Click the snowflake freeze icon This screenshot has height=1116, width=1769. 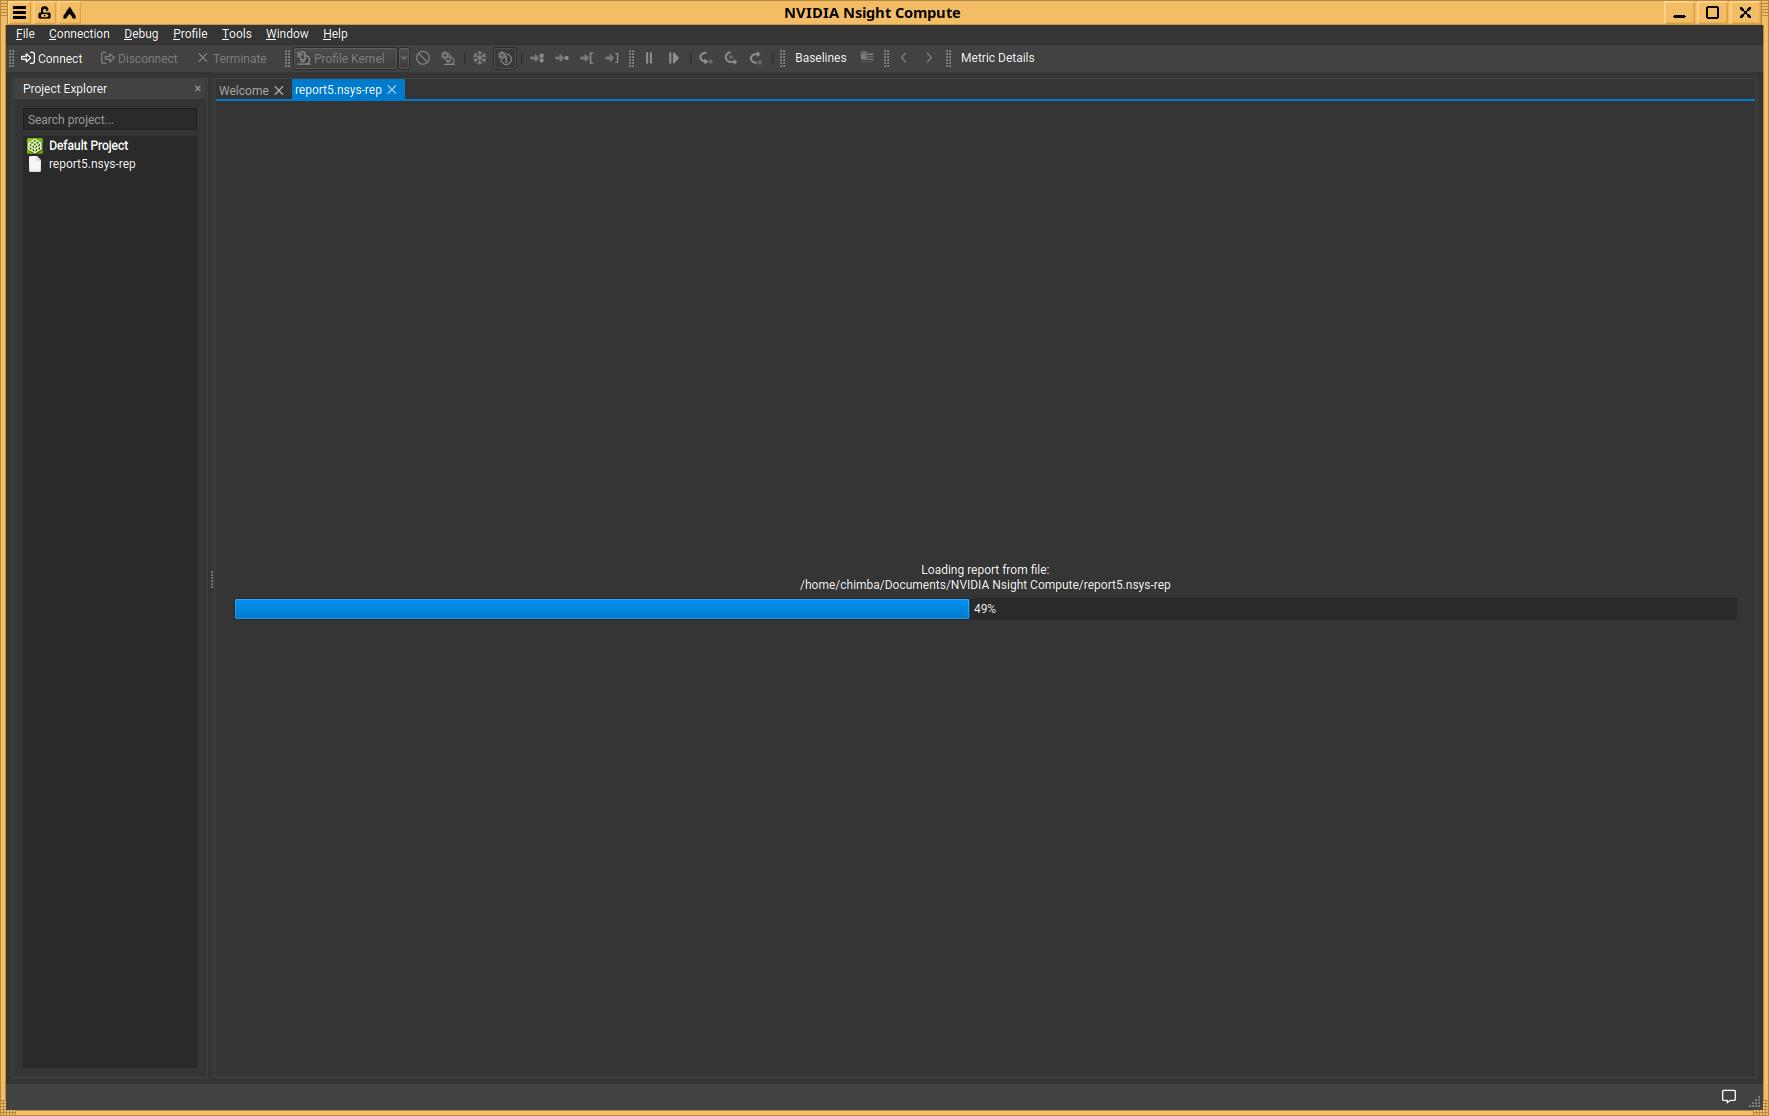point(480,58)
